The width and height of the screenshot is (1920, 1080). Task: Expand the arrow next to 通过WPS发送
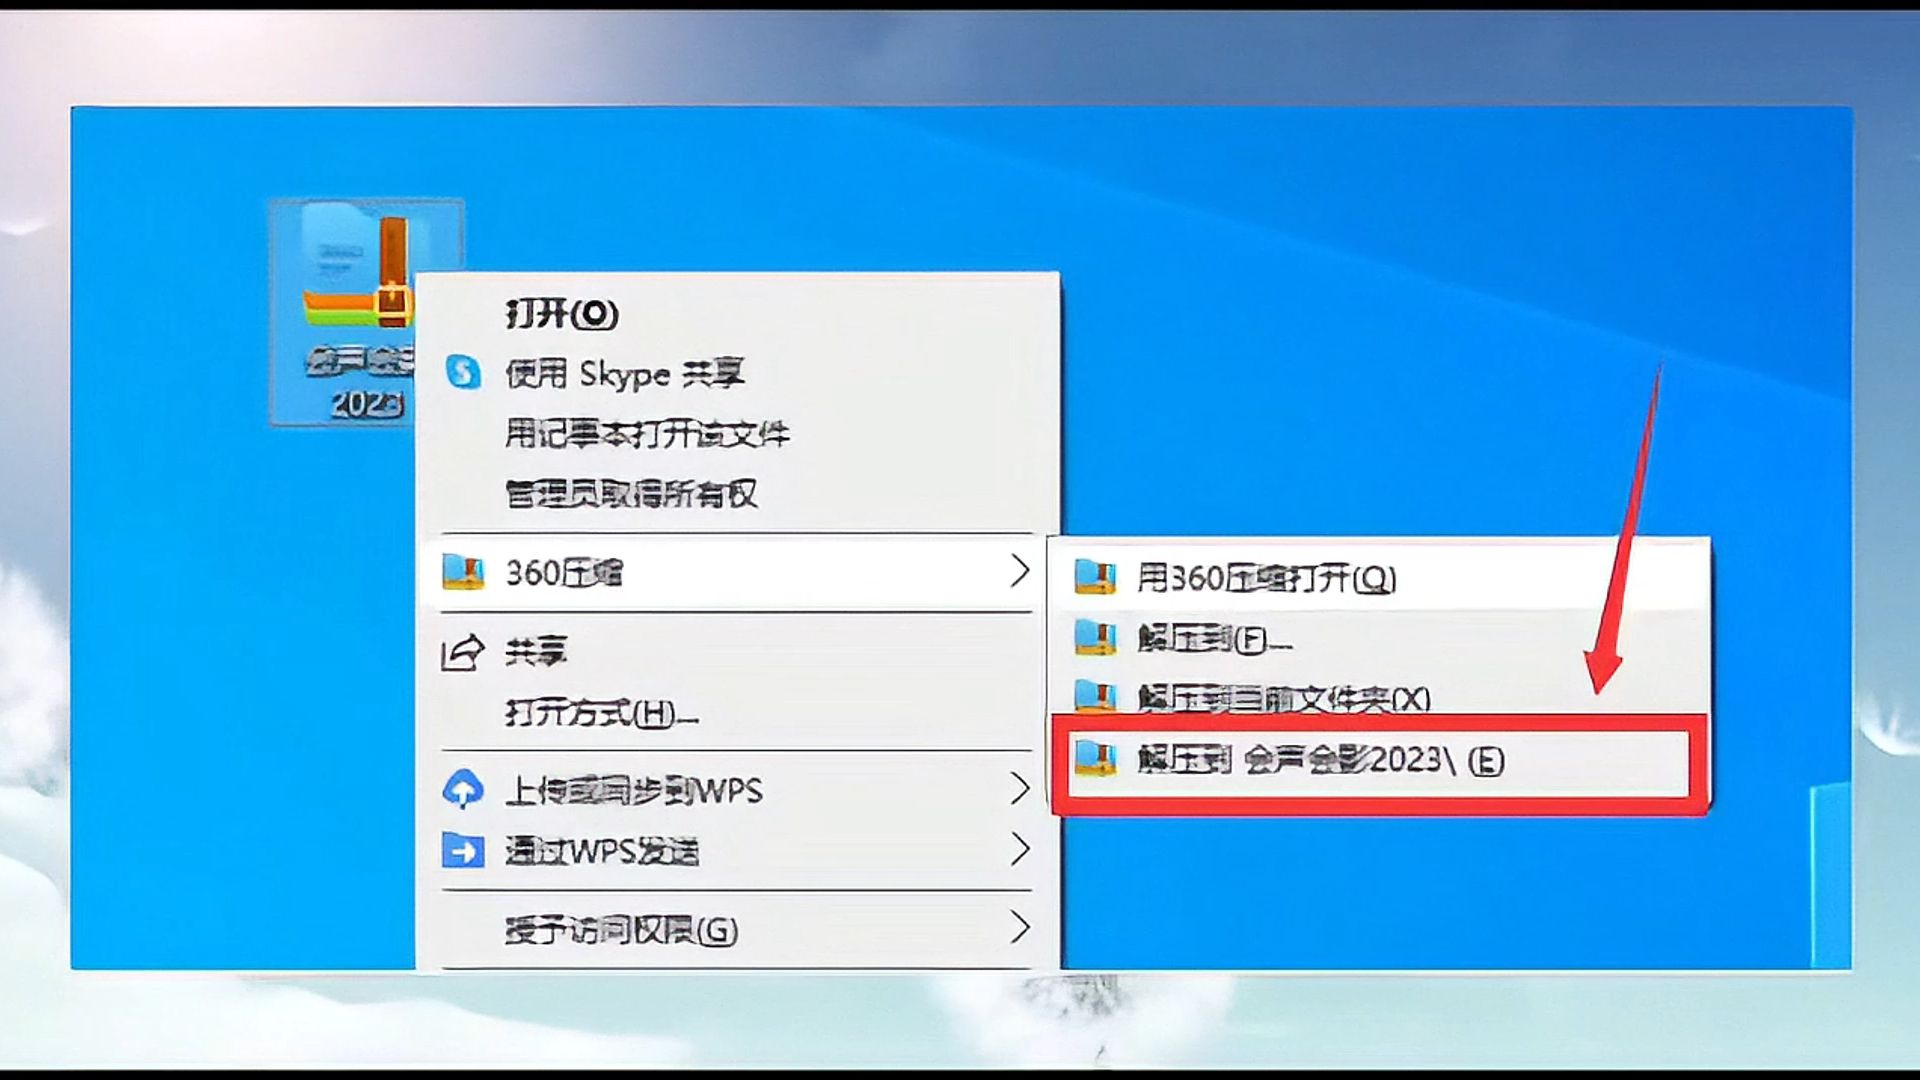1019,849
